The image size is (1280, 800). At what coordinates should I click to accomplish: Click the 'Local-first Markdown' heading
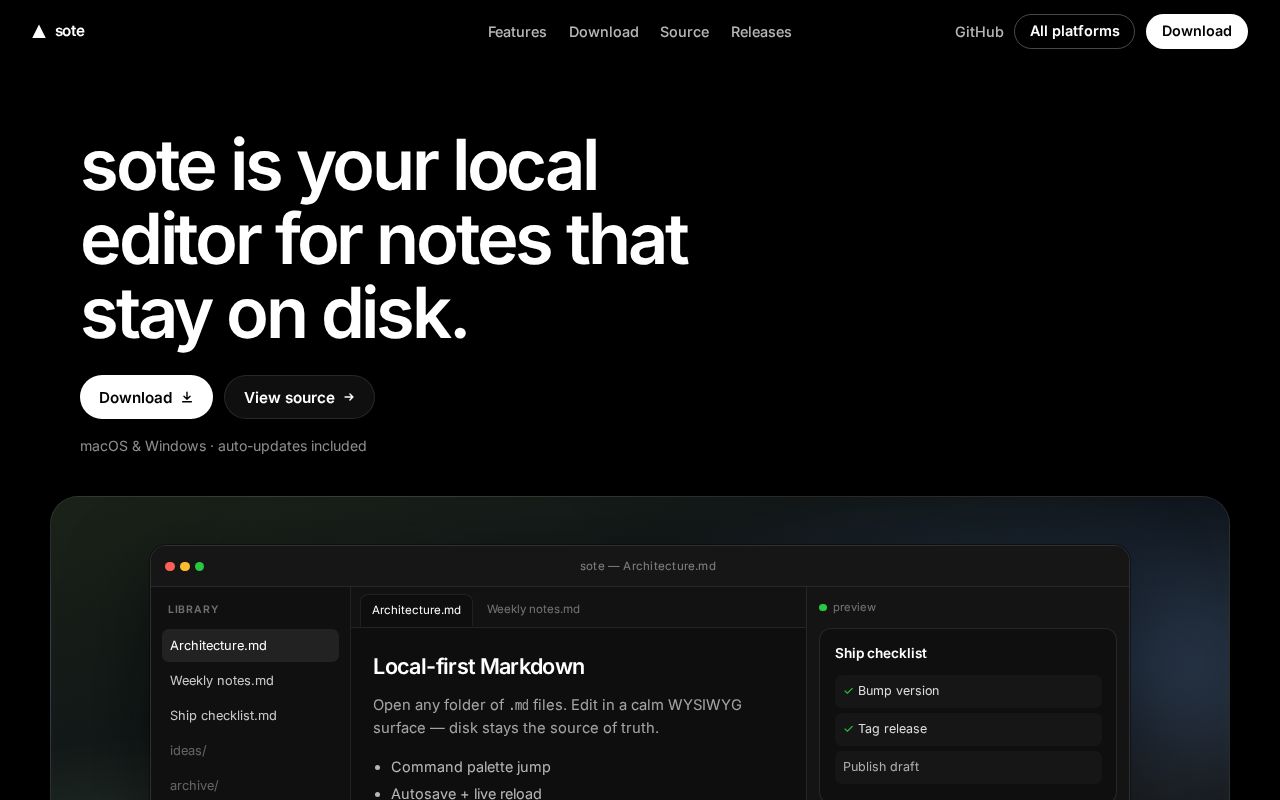479,666
